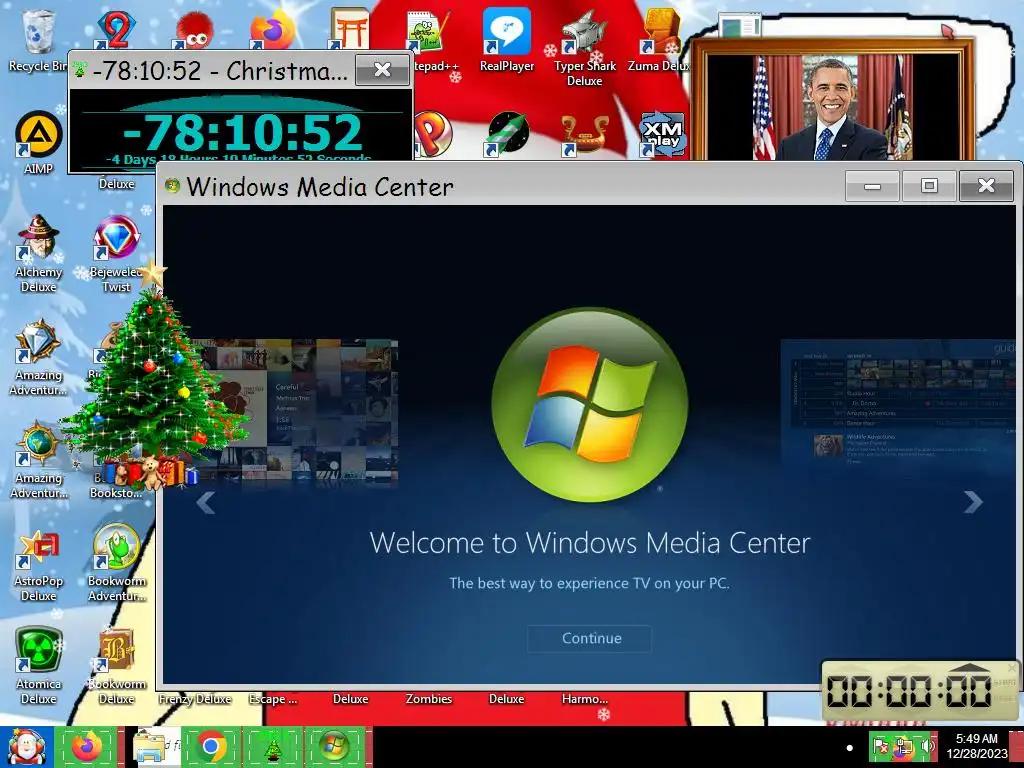Open the network tray icon
This screenshot has width=1024, height=768.
[x=904, y=746]
